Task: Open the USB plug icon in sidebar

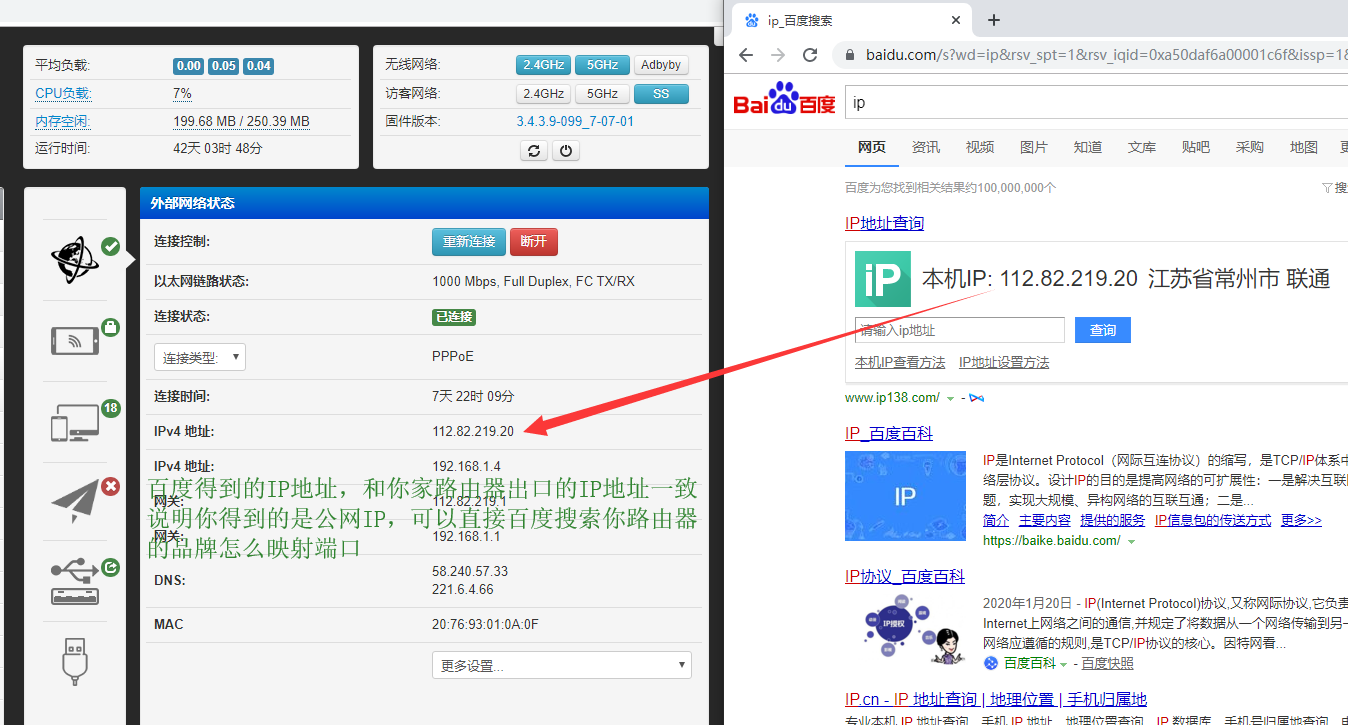Action: pos(75,660)
